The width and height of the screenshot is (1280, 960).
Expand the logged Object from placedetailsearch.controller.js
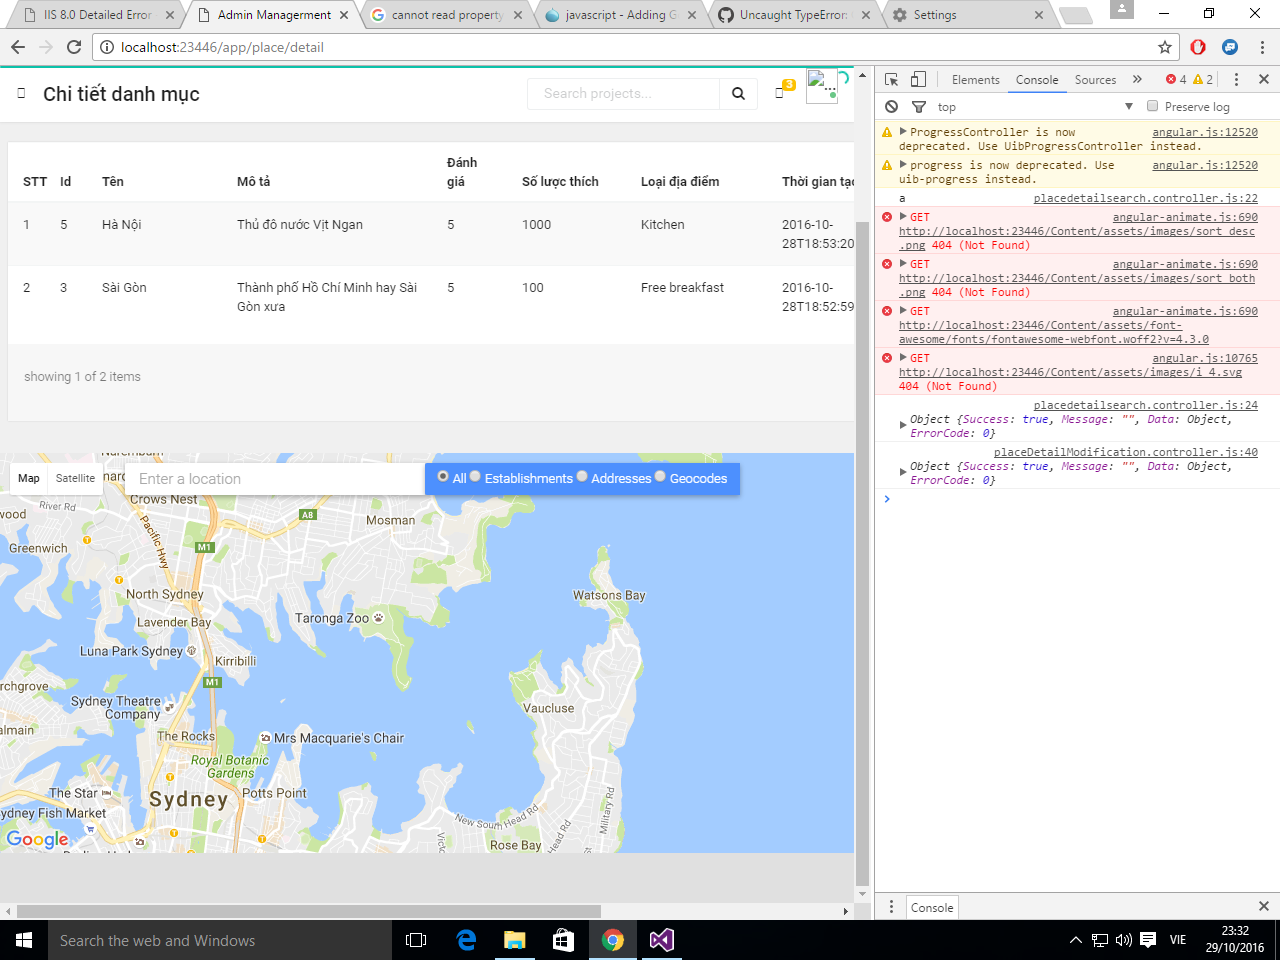pyautogui.click(x=902, y=419)
